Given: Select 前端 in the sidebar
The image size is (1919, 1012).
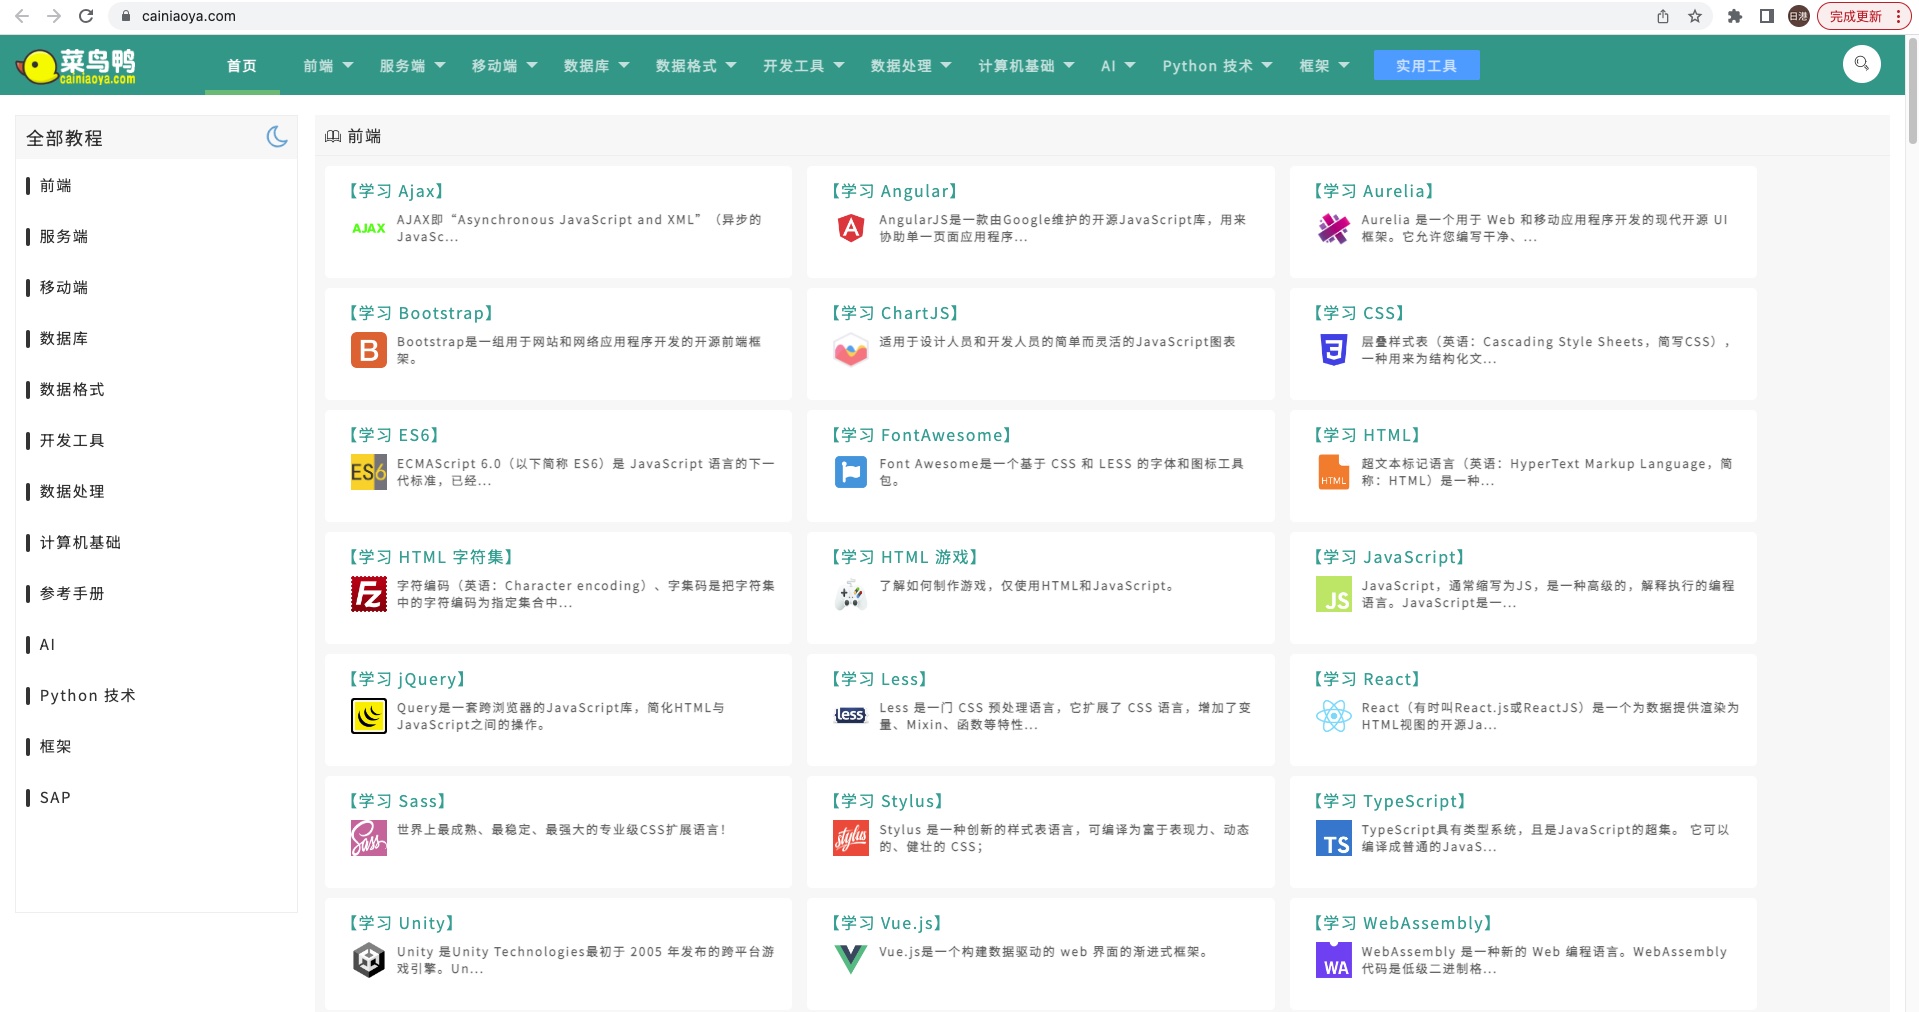Looking at the screenshot, I should 56,186.
